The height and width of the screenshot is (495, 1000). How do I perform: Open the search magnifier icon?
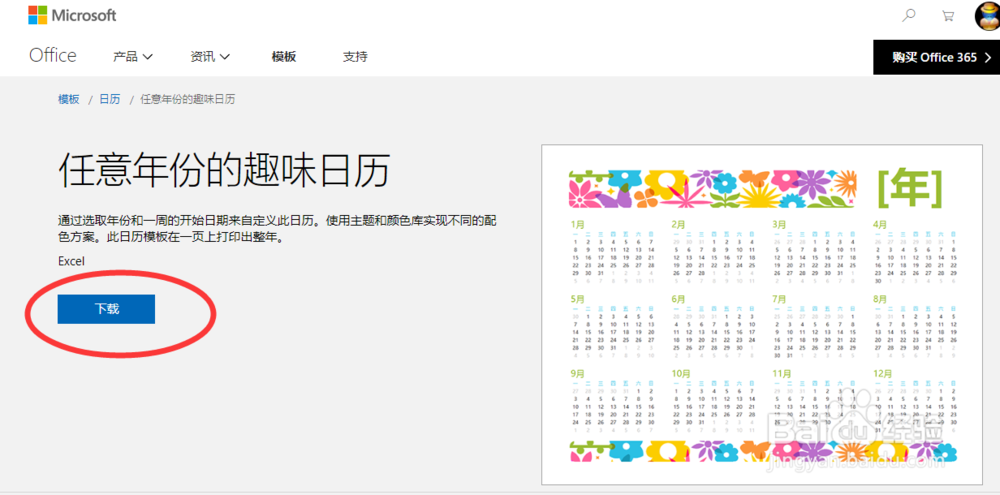point(909,16)
